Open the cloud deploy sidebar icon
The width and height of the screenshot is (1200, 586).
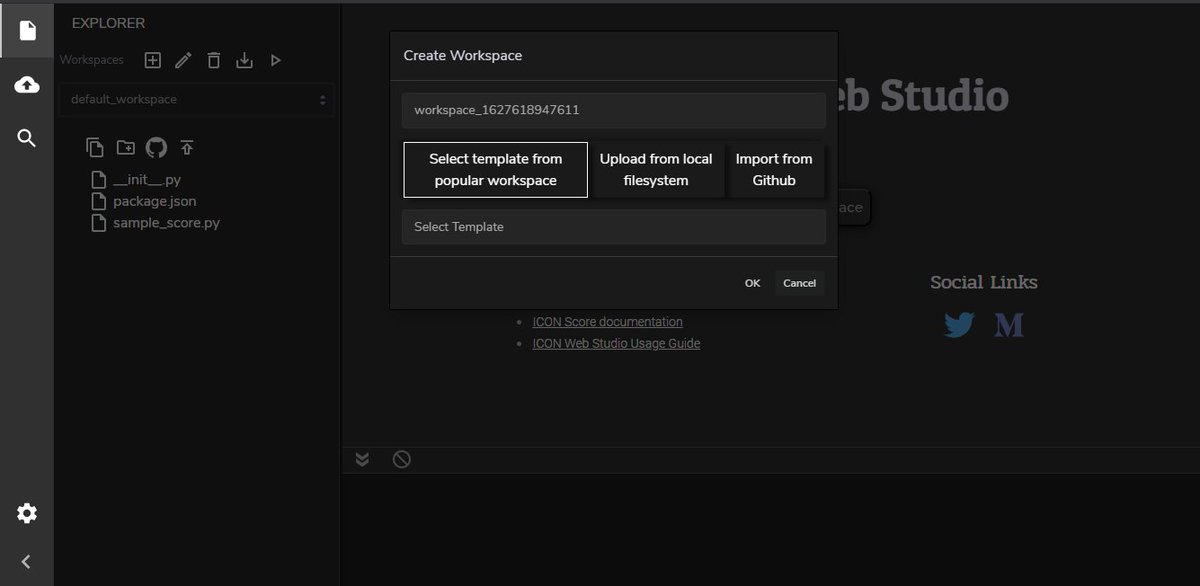[27, 85]
